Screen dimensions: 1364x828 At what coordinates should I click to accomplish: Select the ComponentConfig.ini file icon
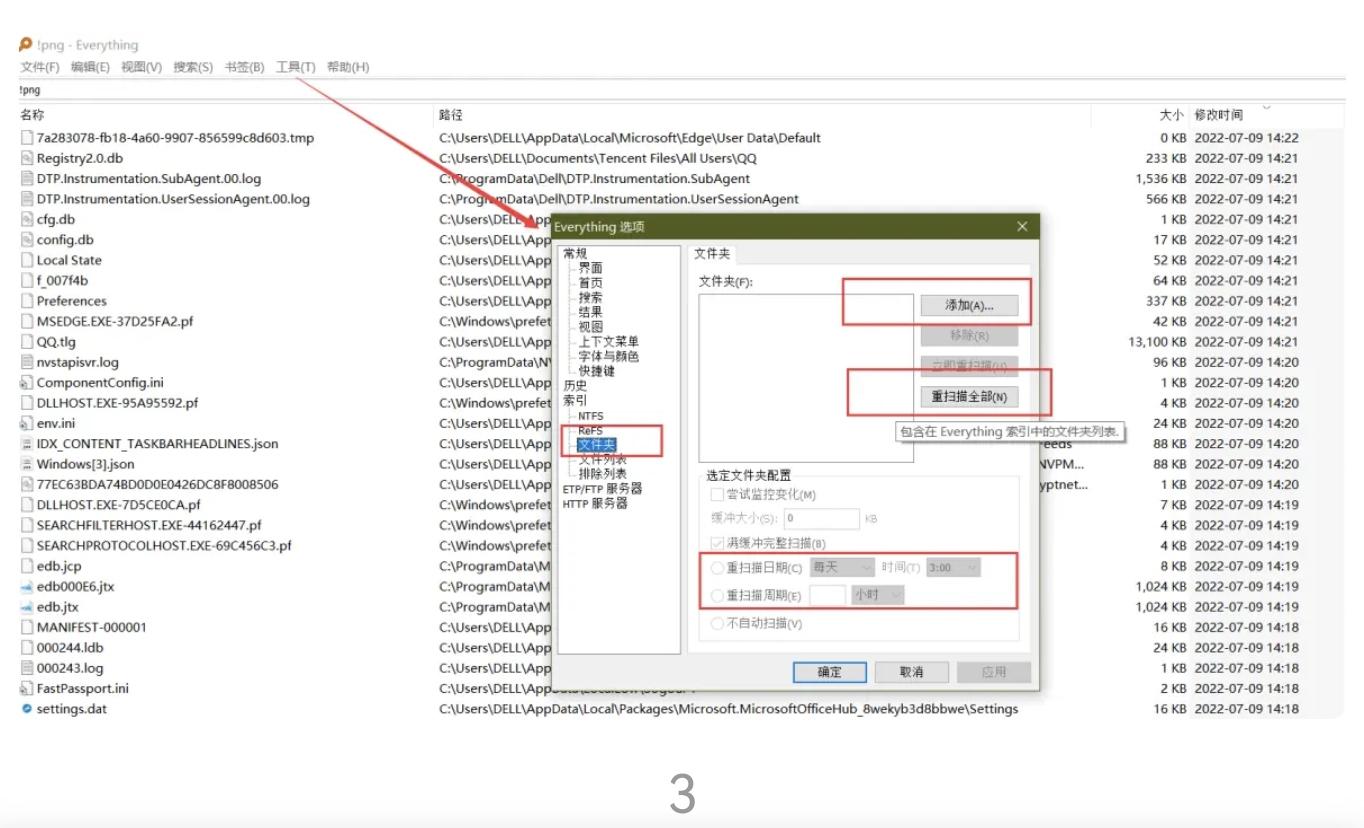27,382
